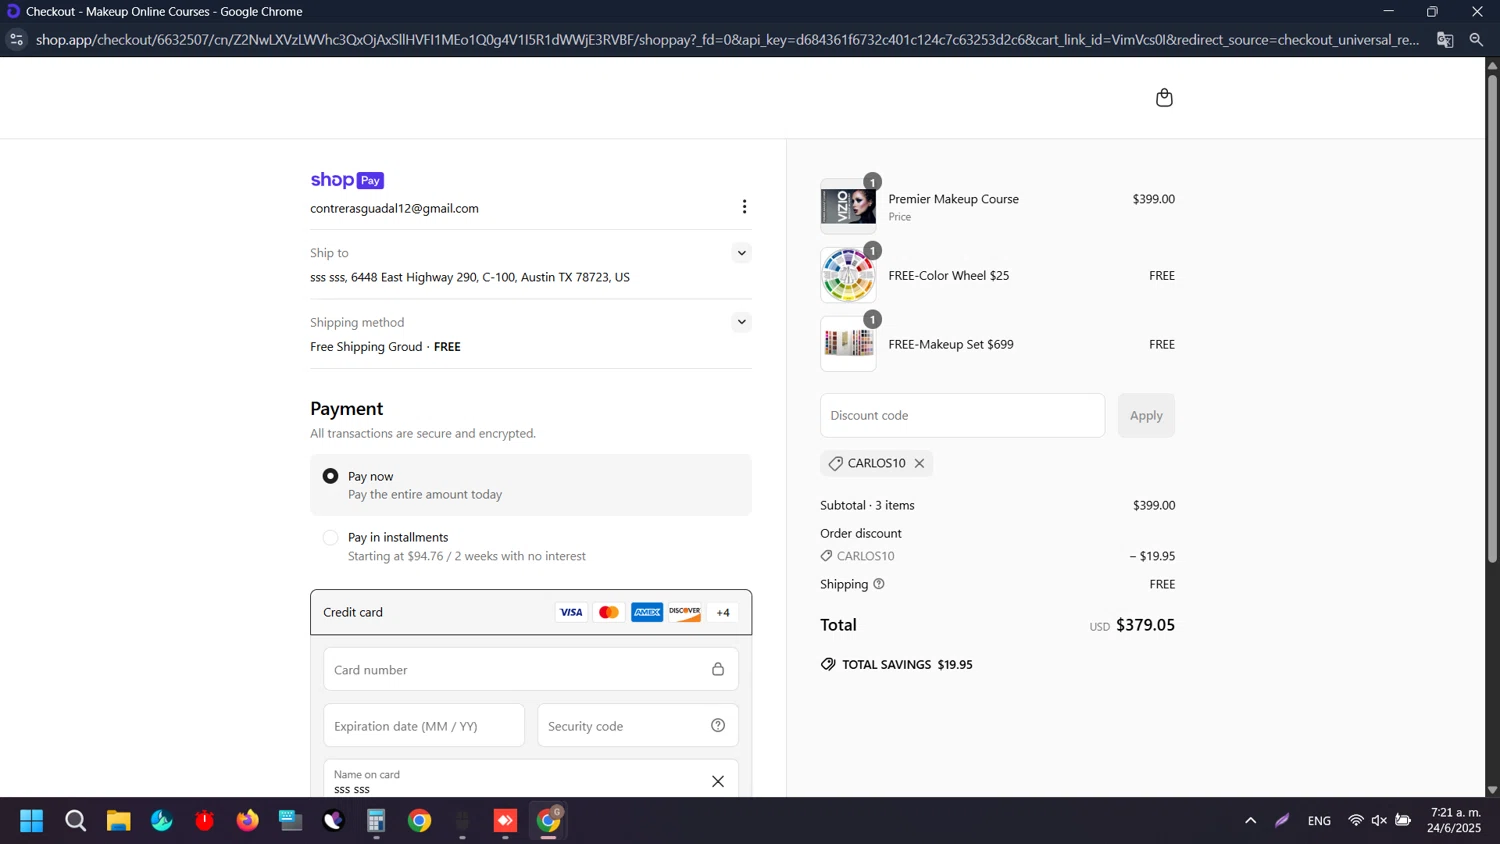Open Windows taskbar search

(x=75, y=821)
